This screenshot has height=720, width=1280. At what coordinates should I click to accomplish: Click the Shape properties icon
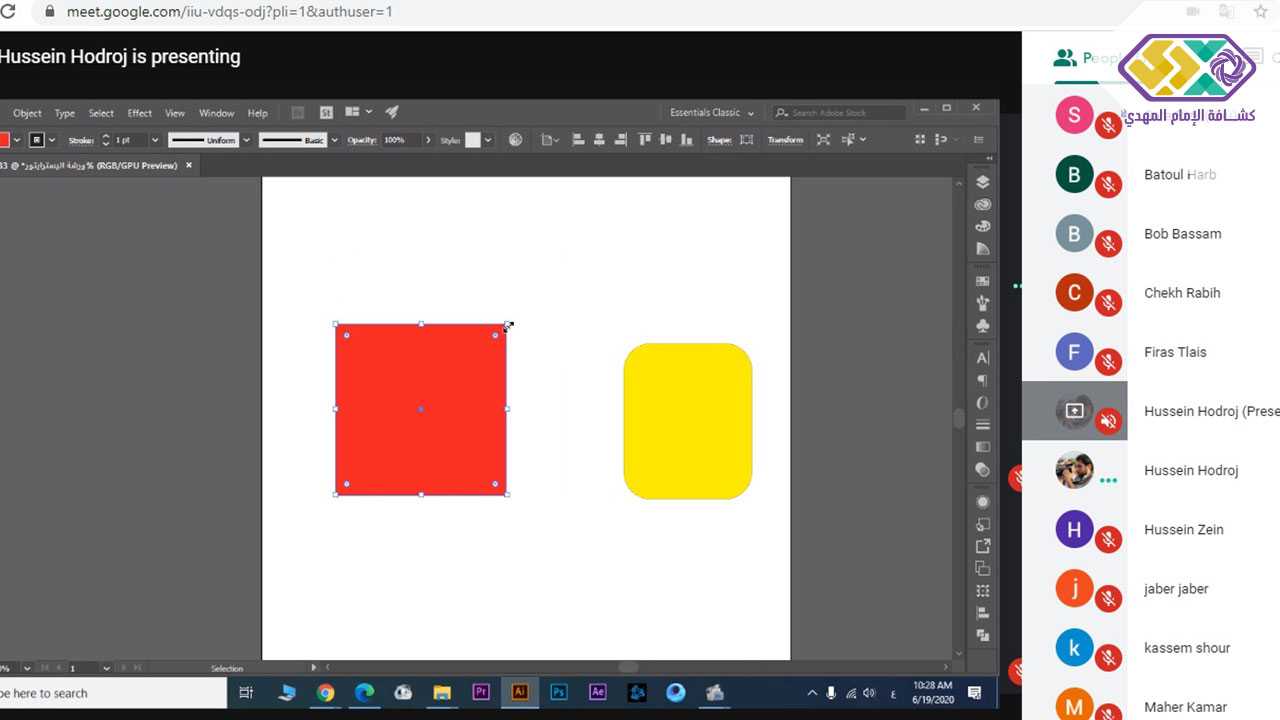tap(746, 140)
